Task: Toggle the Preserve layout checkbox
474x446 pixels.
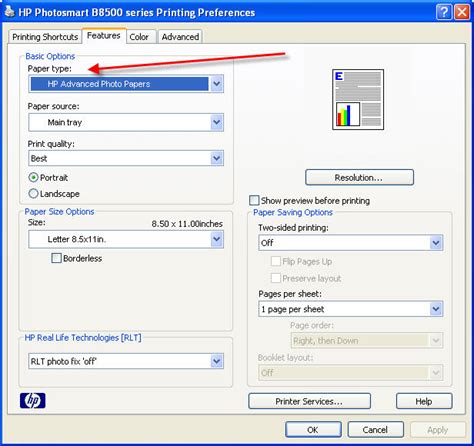Action: pos(276,278)
